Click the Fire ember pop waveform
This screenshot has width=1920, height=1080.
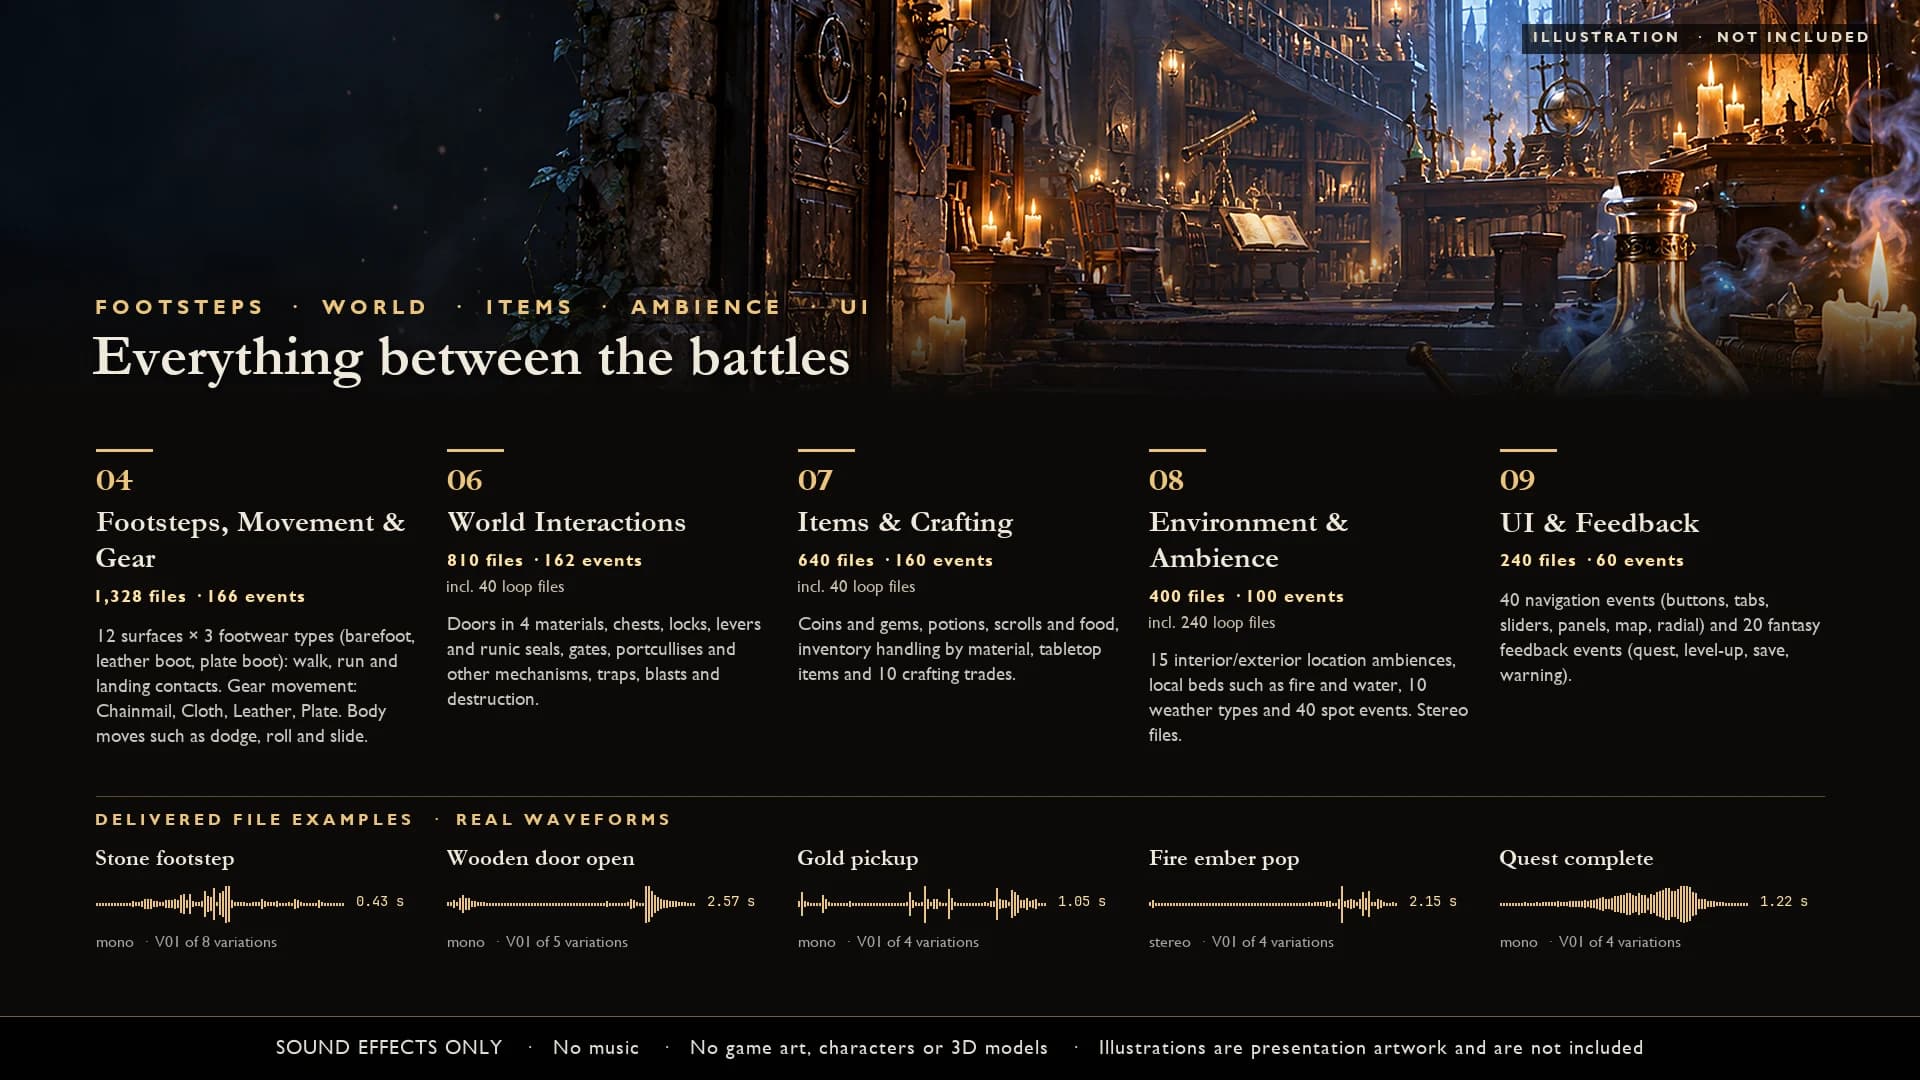coord(1273,904)
